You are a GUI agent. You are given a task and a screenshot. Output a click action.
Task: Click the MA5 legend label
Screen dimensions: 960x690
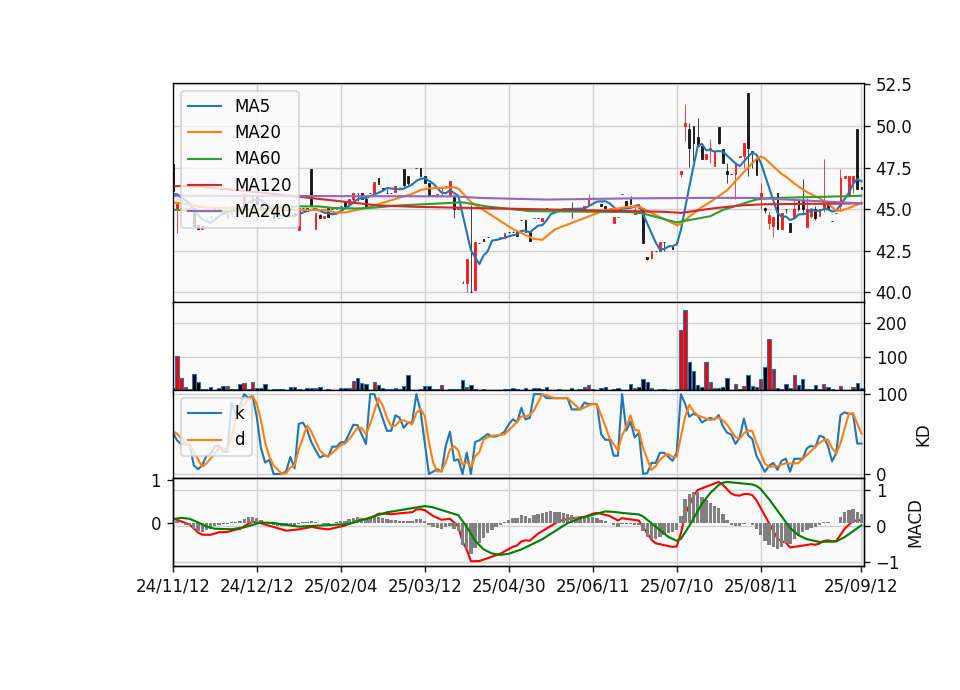pos(252,106)
